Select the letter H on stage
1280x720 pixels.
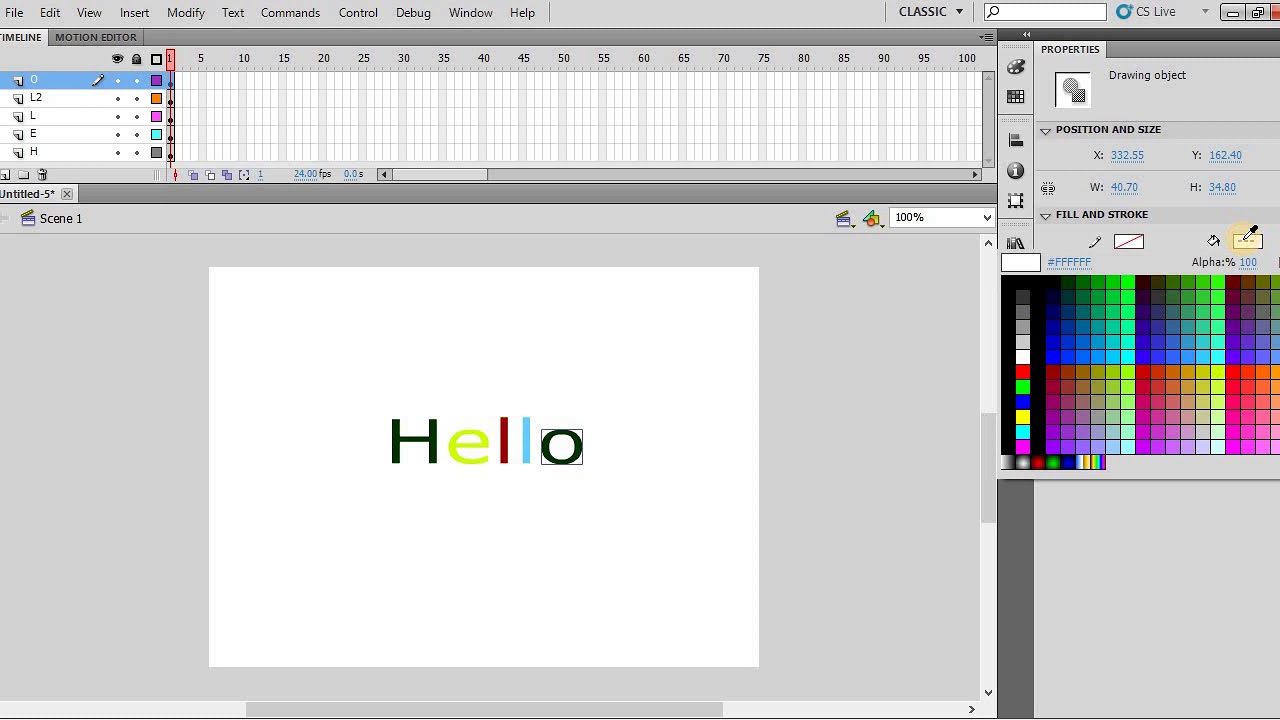(414, 442)
